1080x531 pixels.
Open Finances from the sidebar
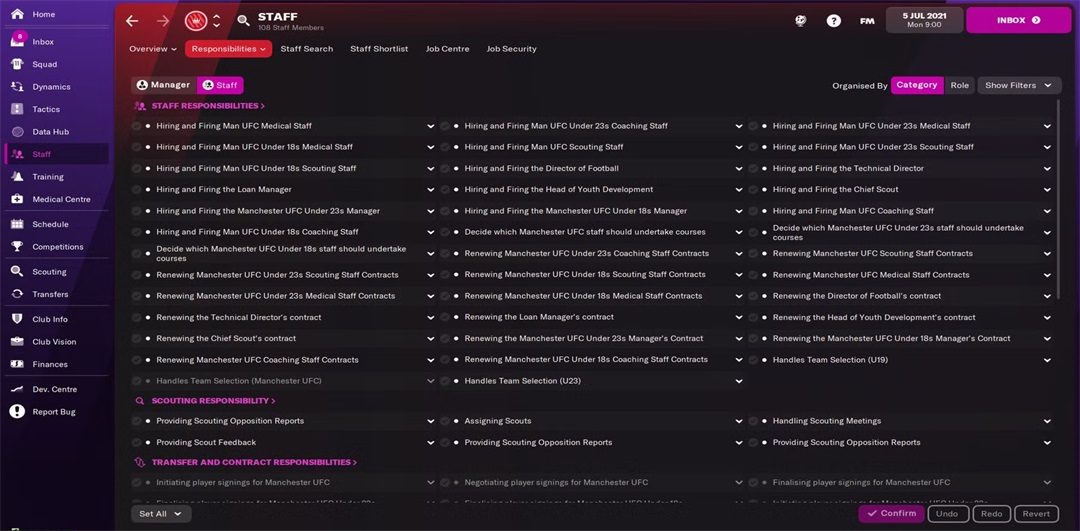click(x=50, y=364)
